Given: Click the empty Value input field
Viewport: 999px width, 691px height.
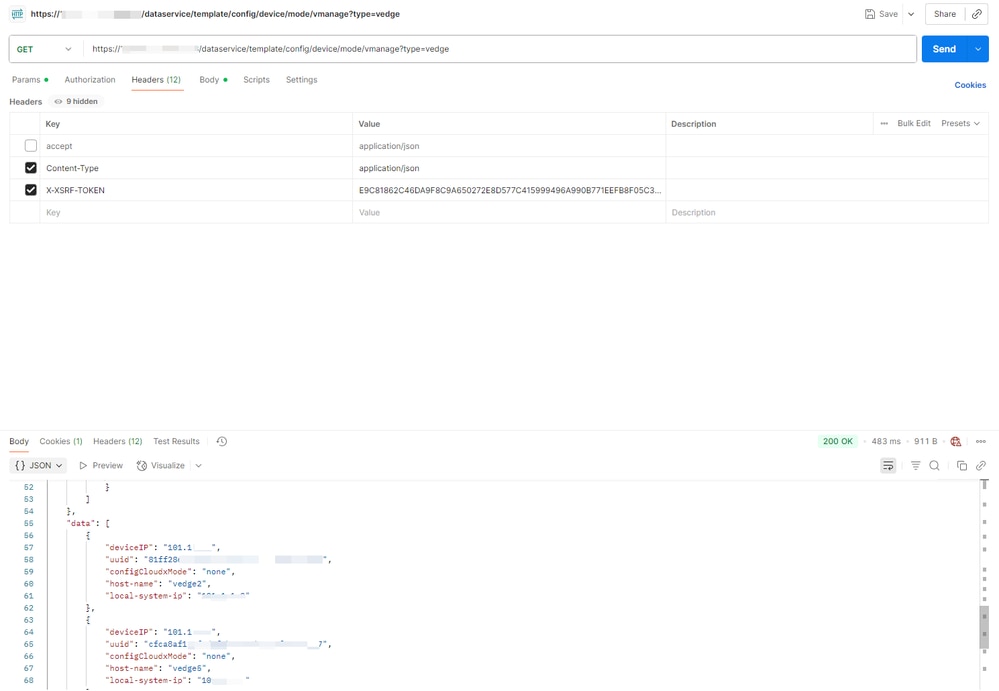Looking at the screenshot, I should tap(509, 212).
